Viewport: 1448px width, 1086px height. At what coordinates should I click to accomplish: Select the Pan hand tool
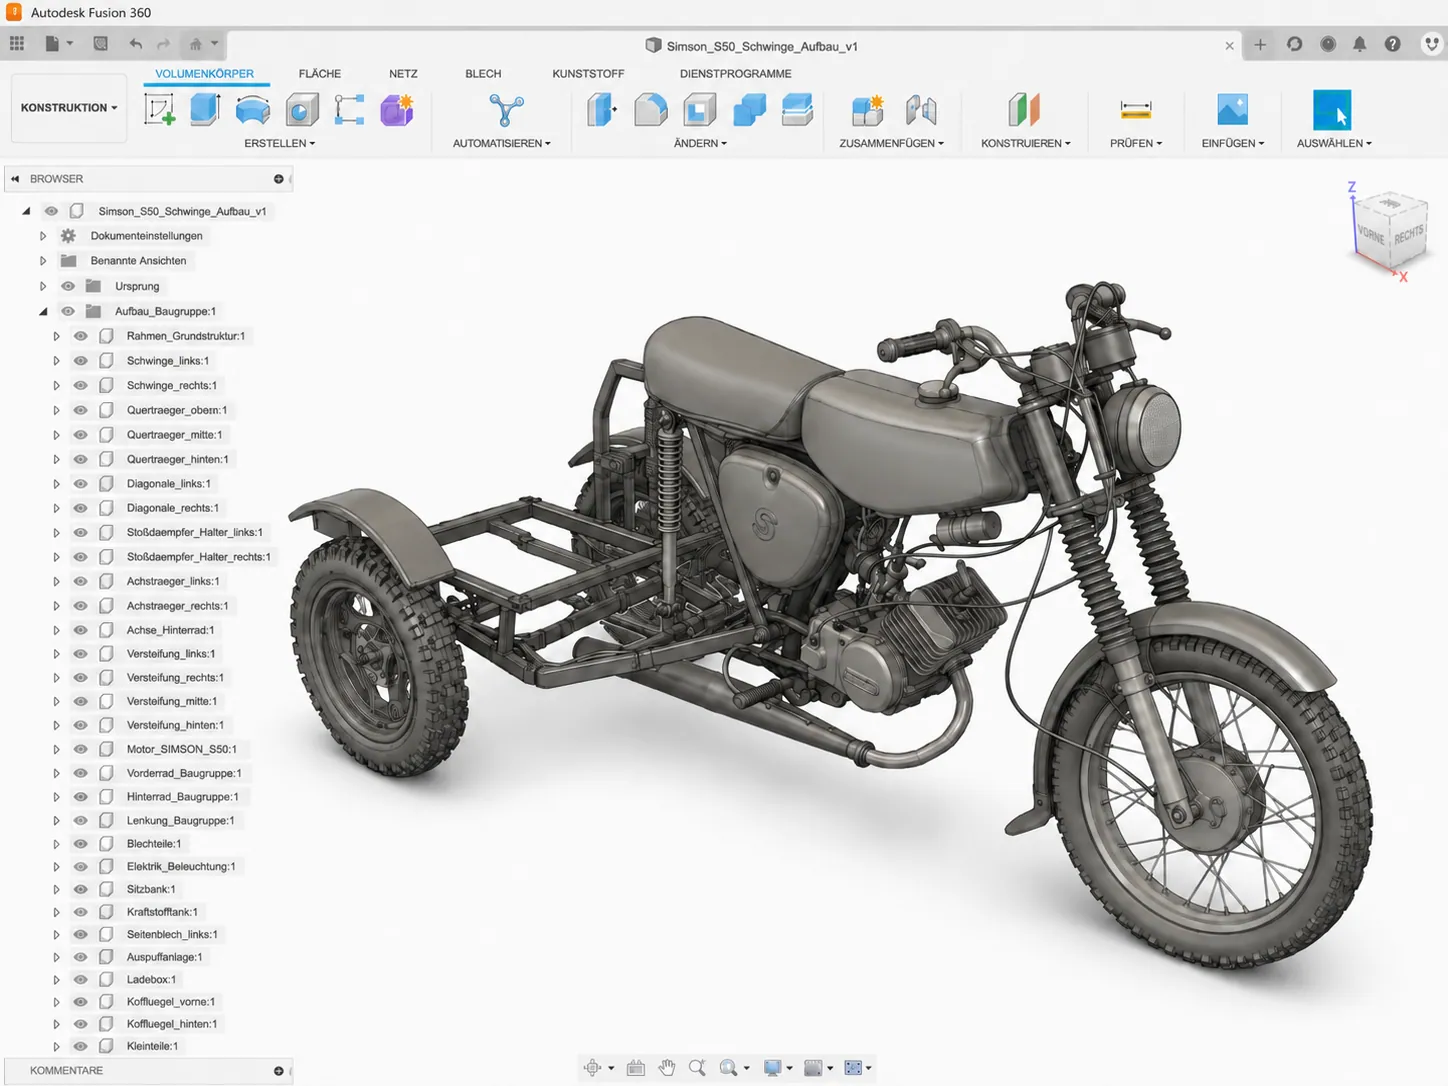pyautogui.click(x=667, y=1068)
